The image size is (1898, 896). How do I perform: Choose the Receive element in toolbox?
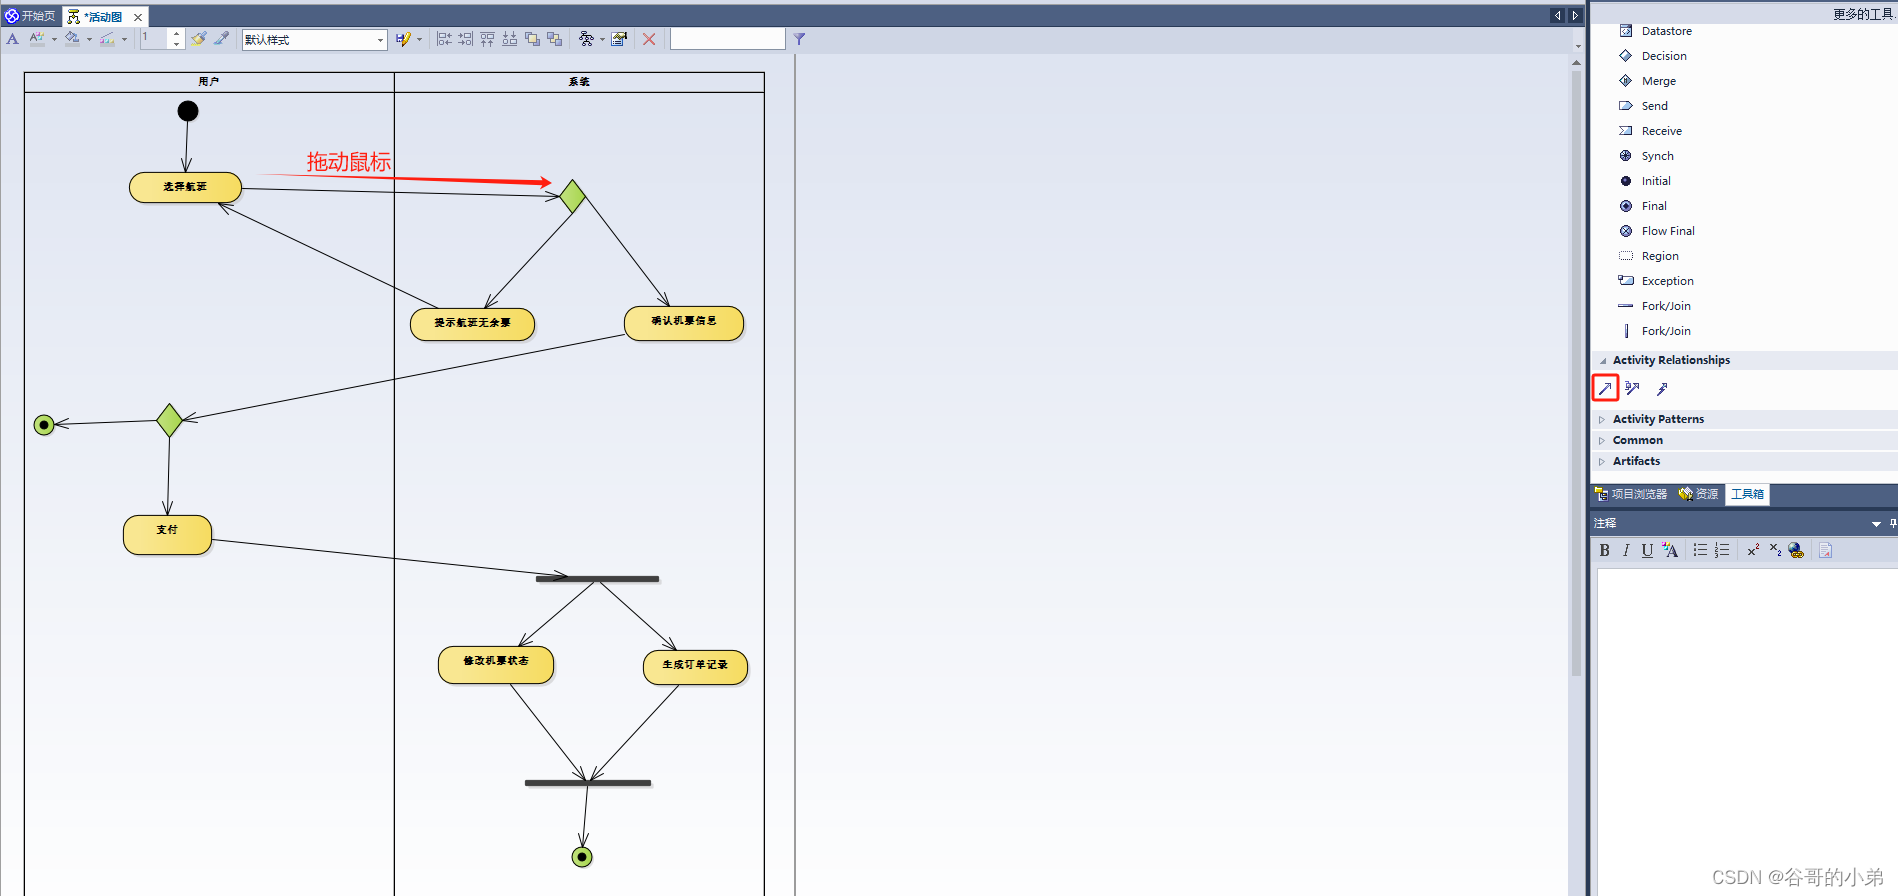[1651, 131]
